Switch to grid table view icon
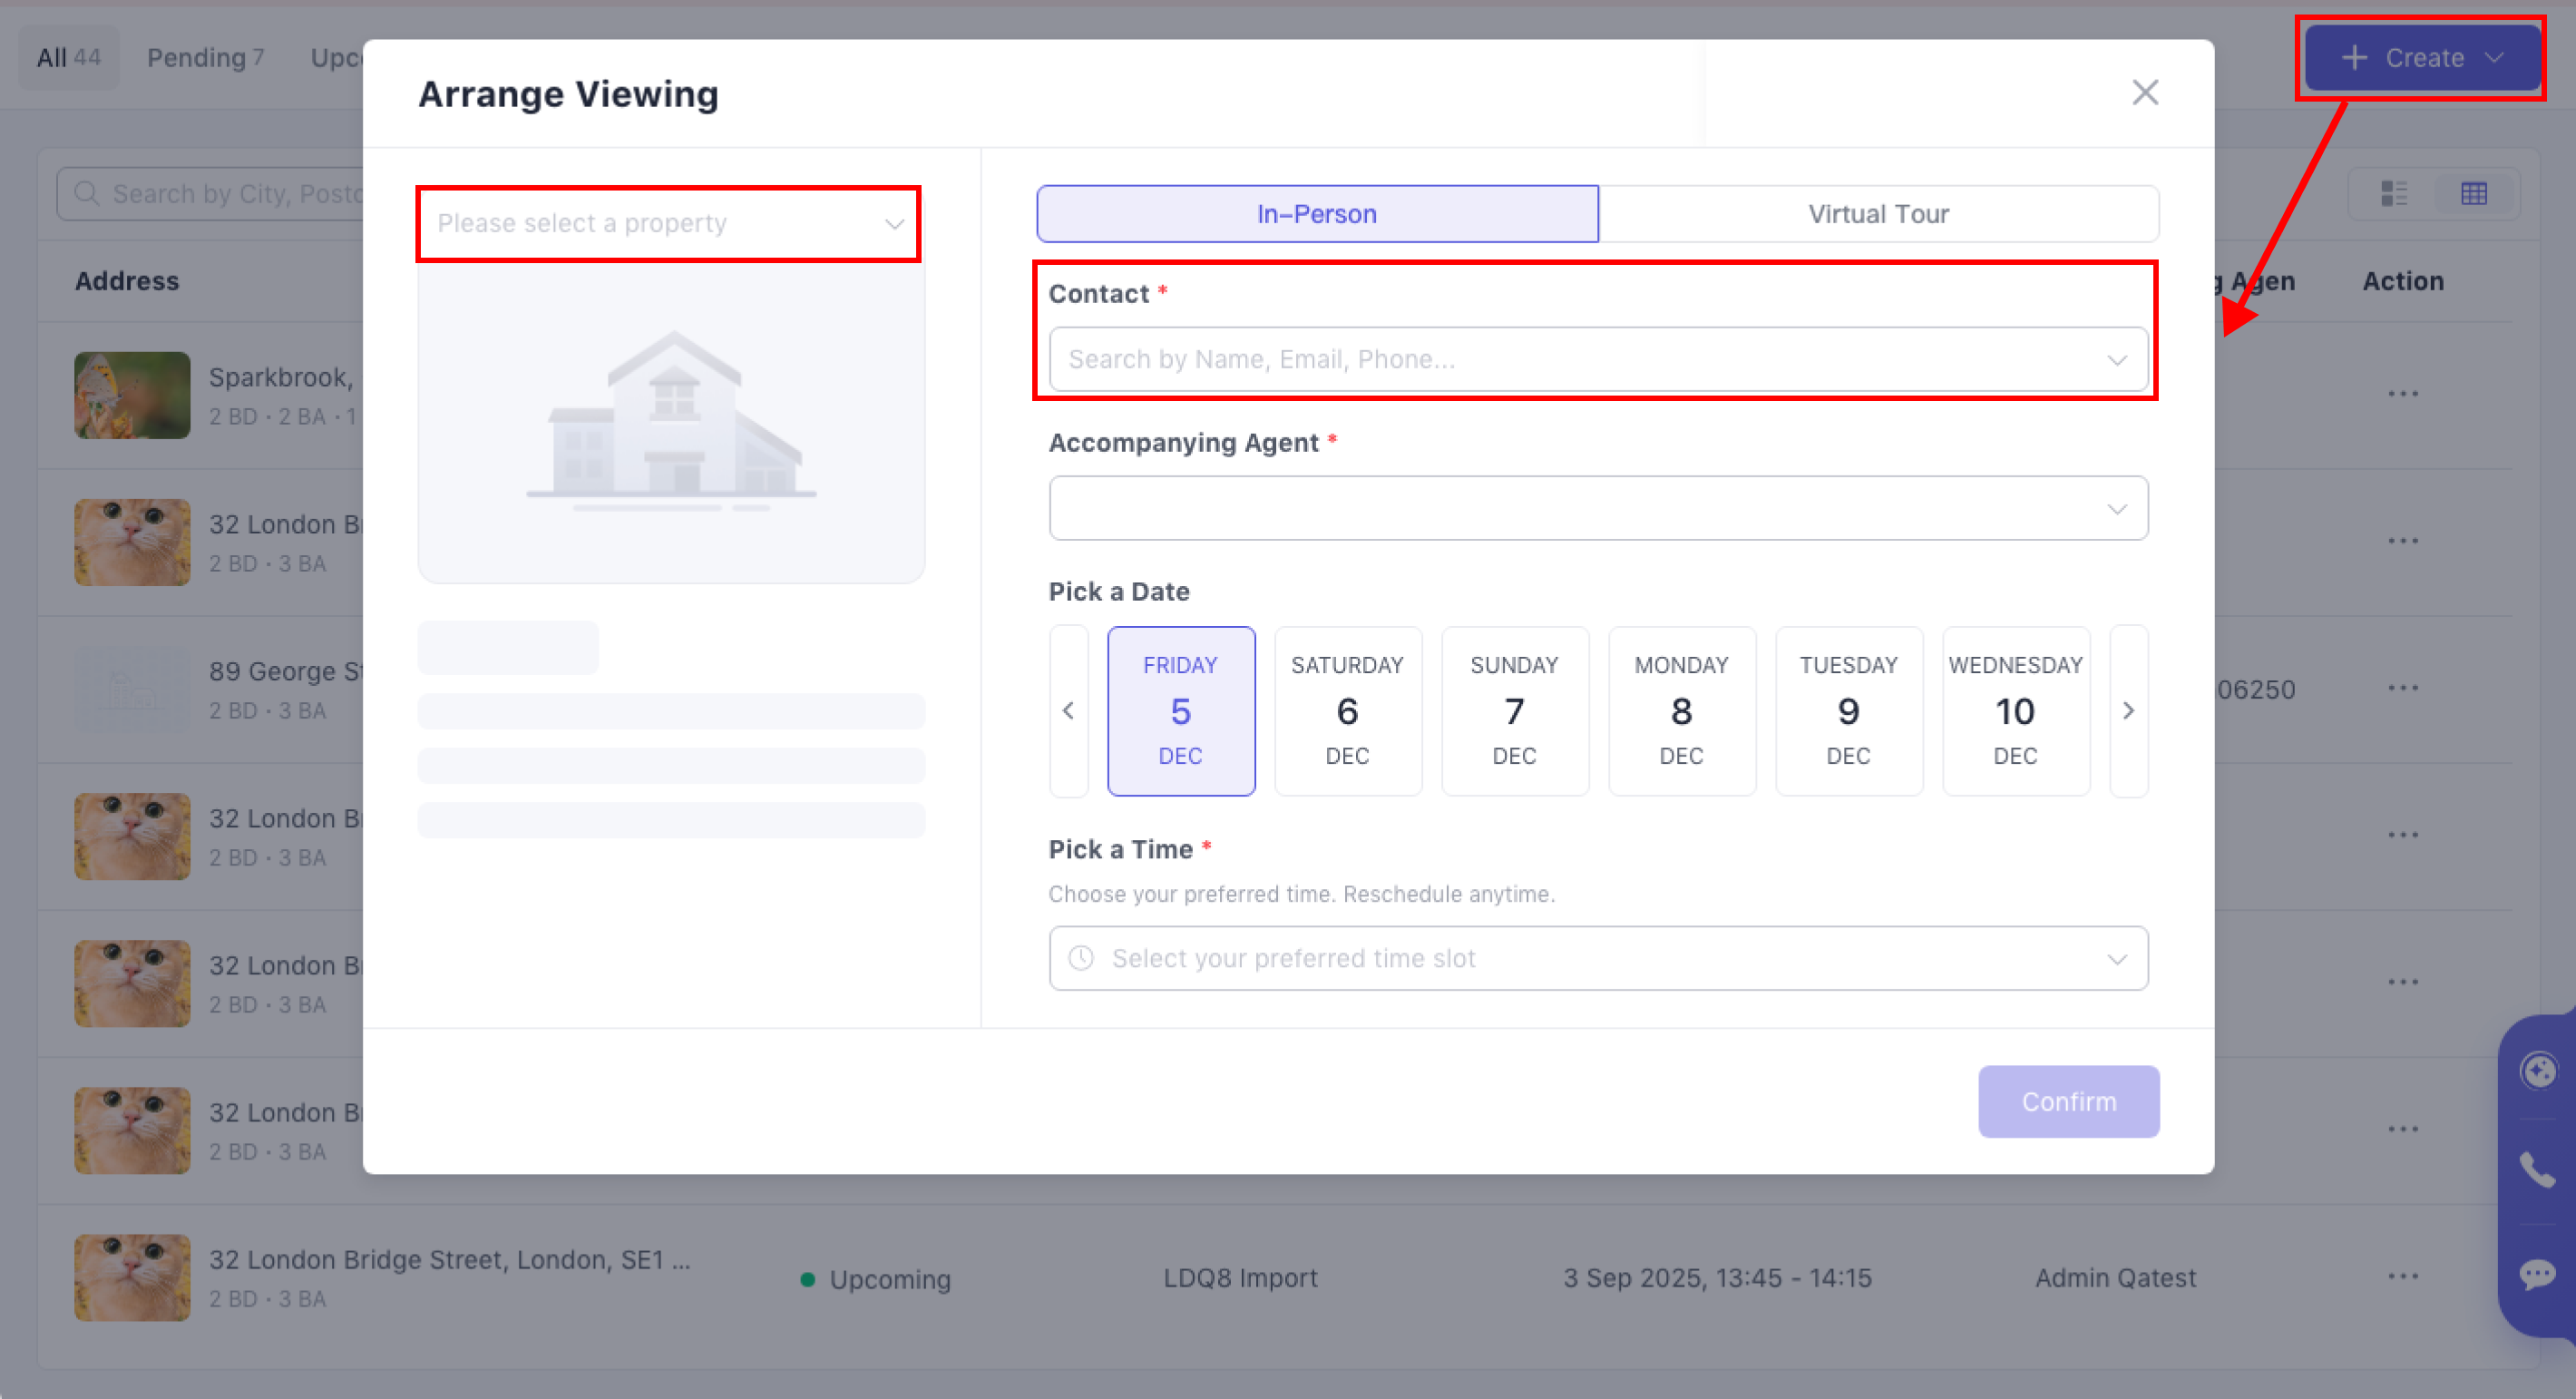 coord(2474,193)
